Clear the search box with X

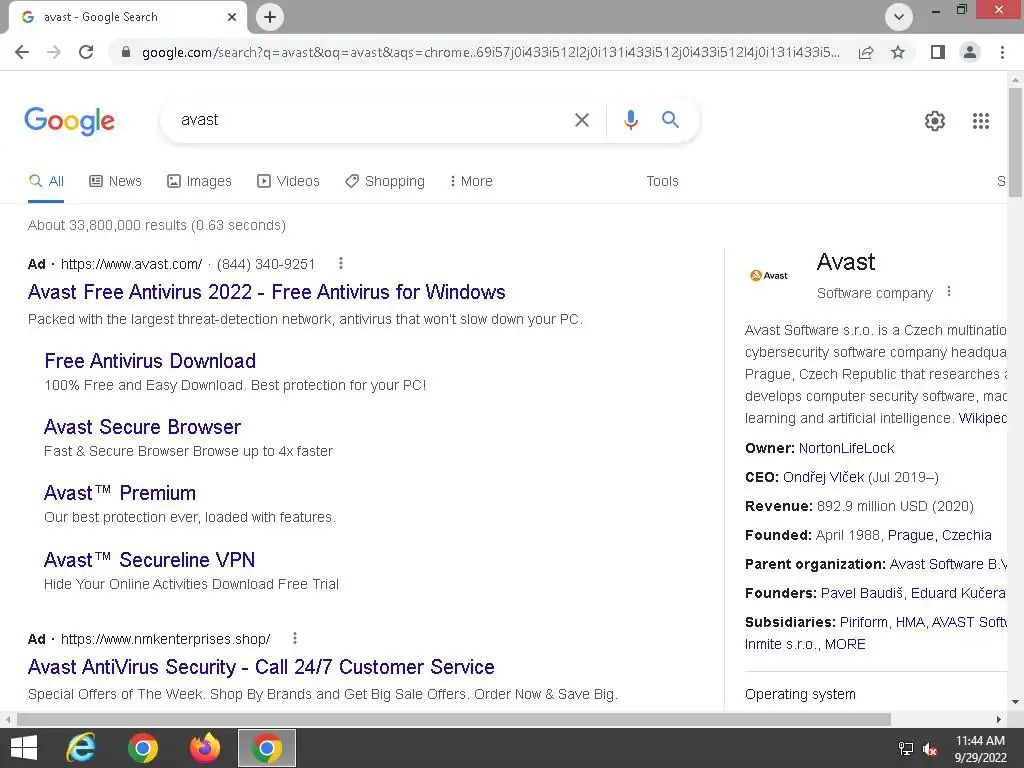pos(581,120)
